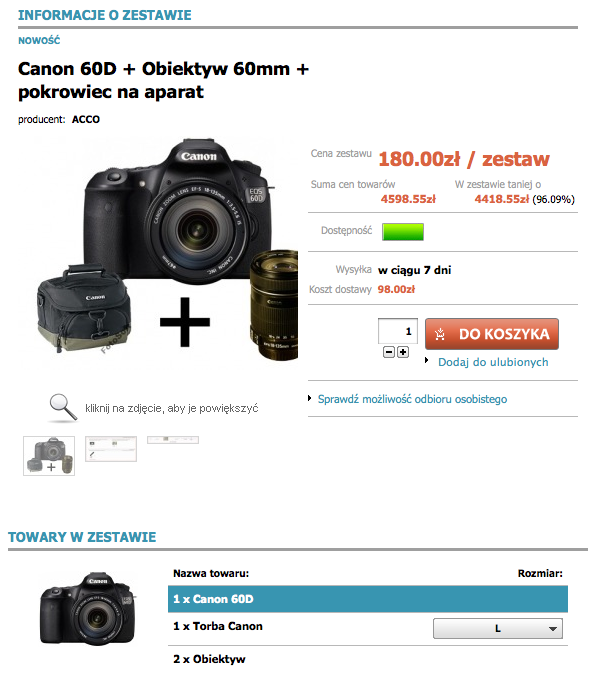Click the quantity input field
The height and width of the screenshot is (695, 593).
tap(398, 331)
